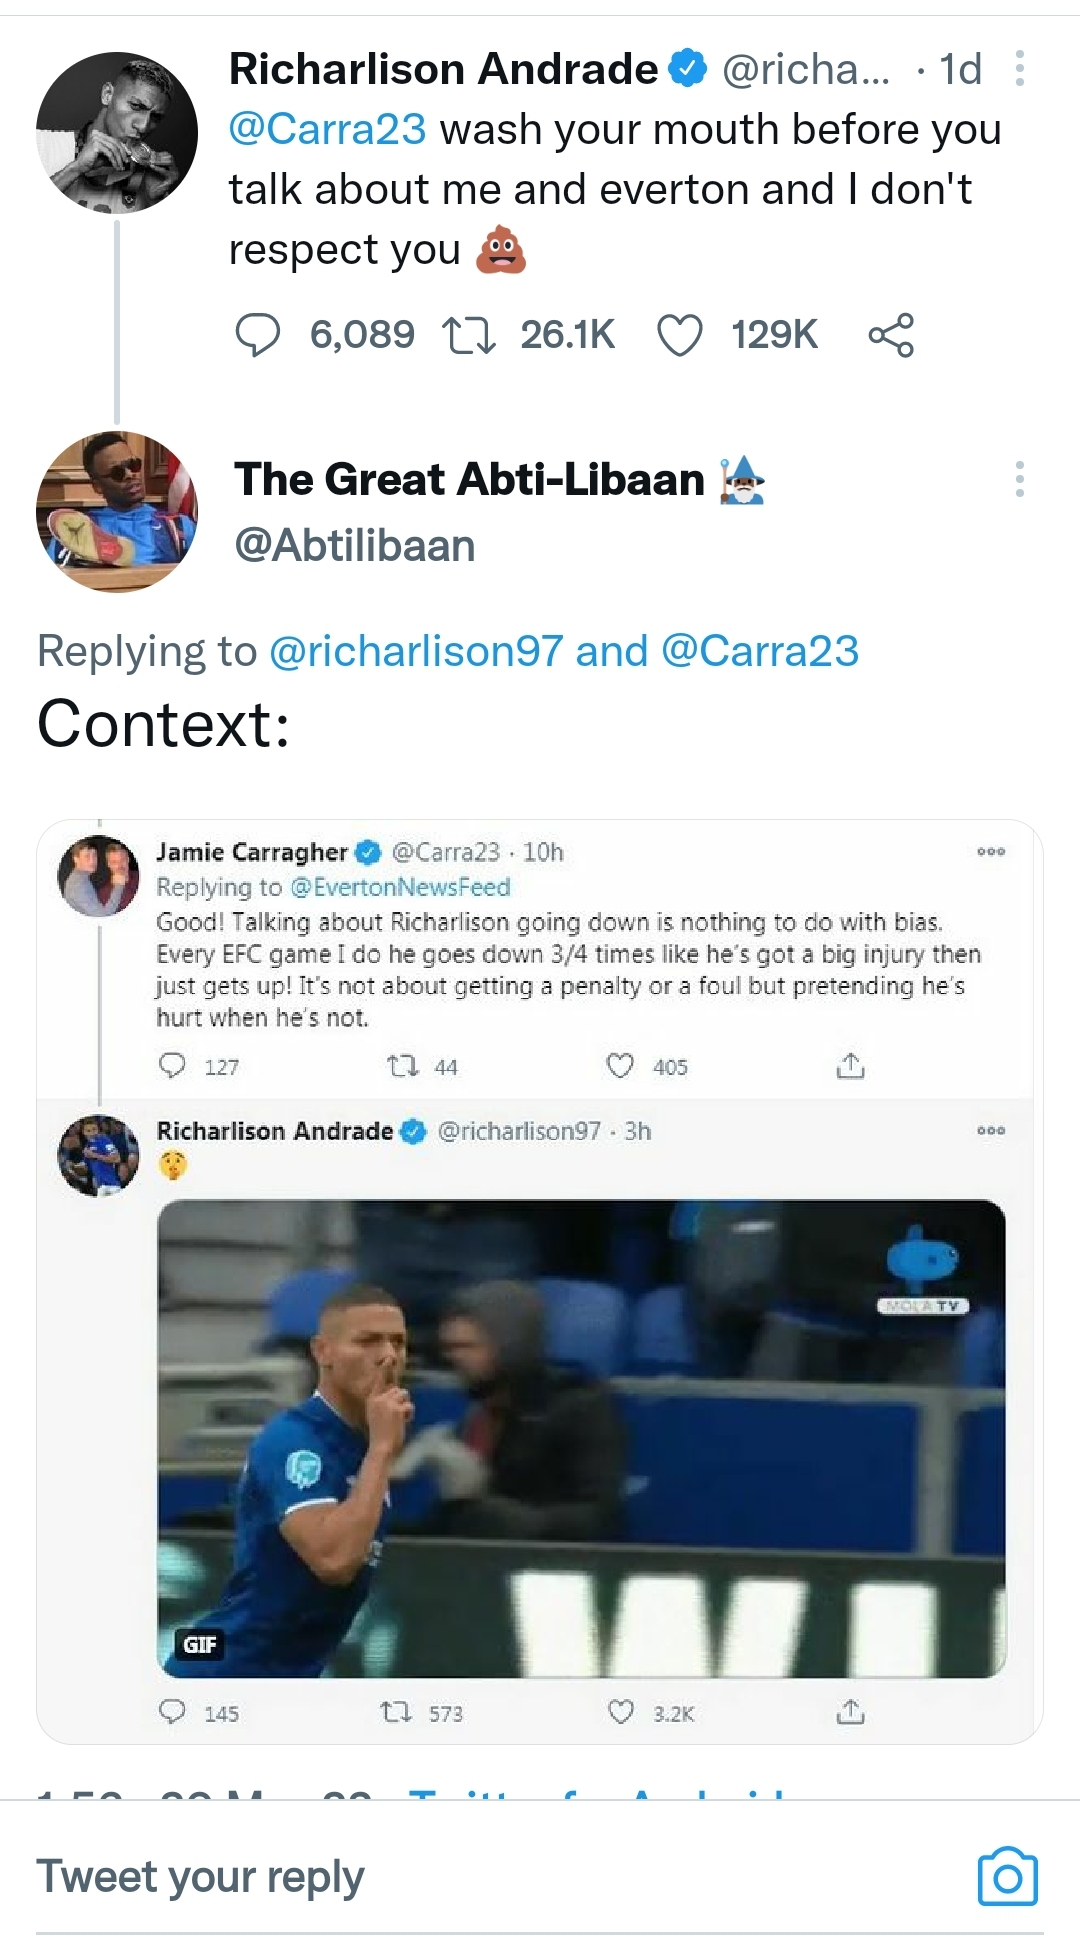
Task: Open @Carra23 in the Replying to line
Action: click(760, 651)
